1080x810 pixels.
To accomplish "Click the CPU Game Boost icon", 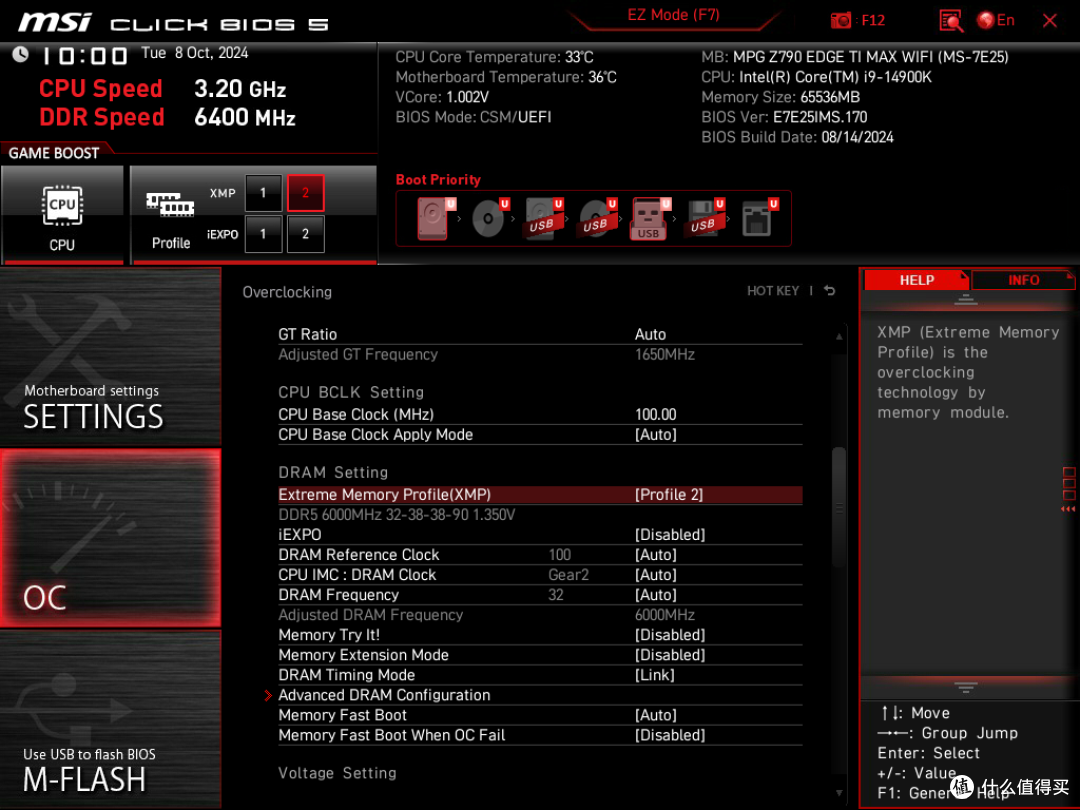I will pyautogui.click(x=63, y=214).
